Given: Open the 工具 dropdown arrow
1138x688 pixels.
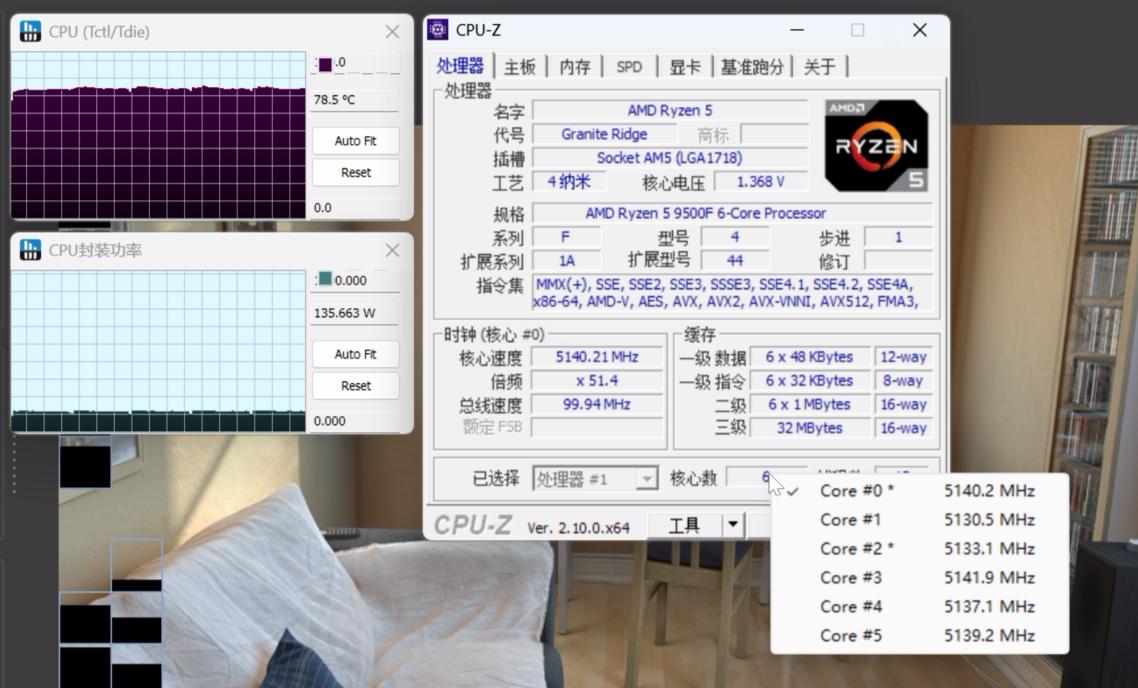Looking at the screenshot, I should tap(733, 524).
